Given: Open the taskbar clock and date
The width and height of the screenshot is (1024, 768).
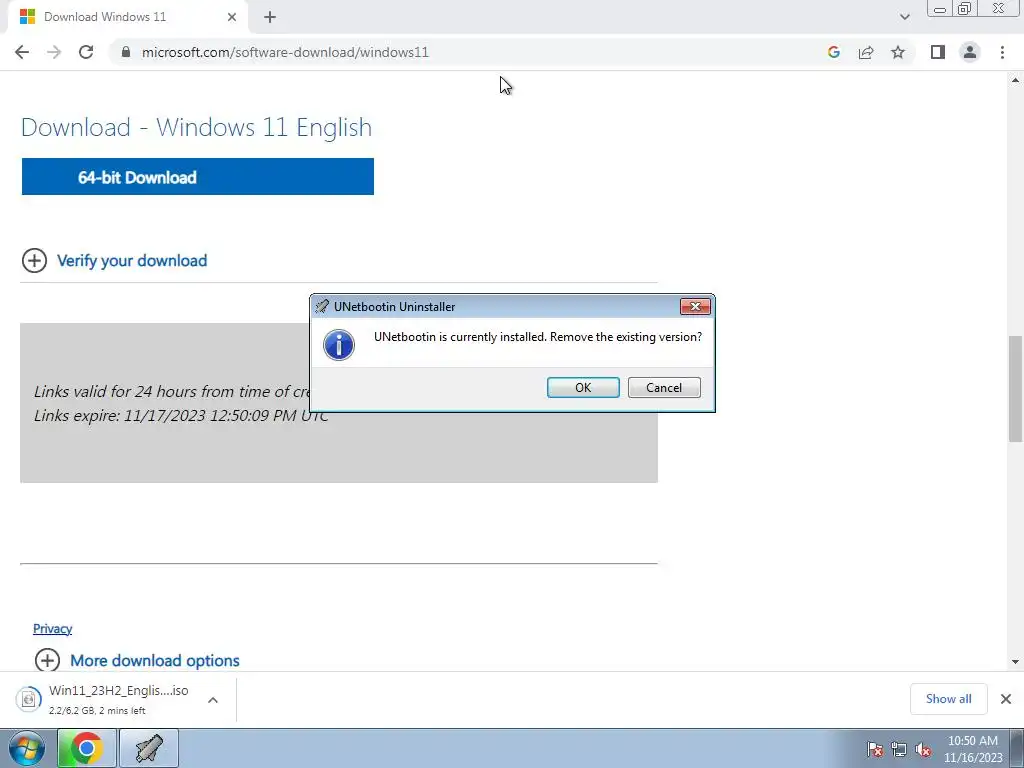Looking at the screenshot, I should [x=972, y=749].
